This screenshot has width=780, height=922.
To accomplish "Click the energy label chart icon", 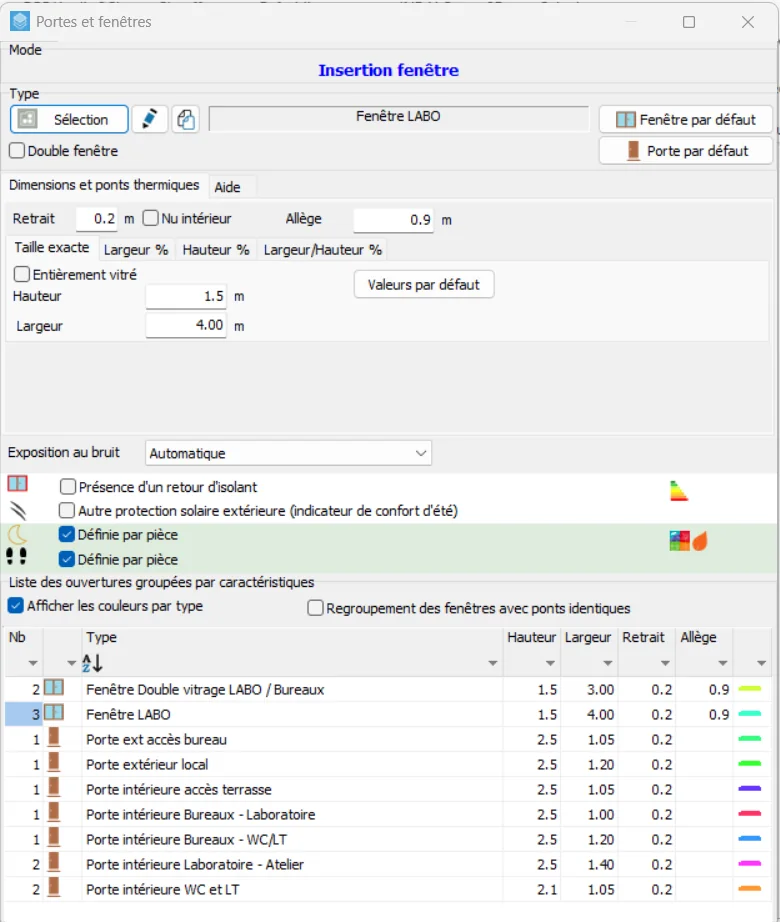I will 679,491.
